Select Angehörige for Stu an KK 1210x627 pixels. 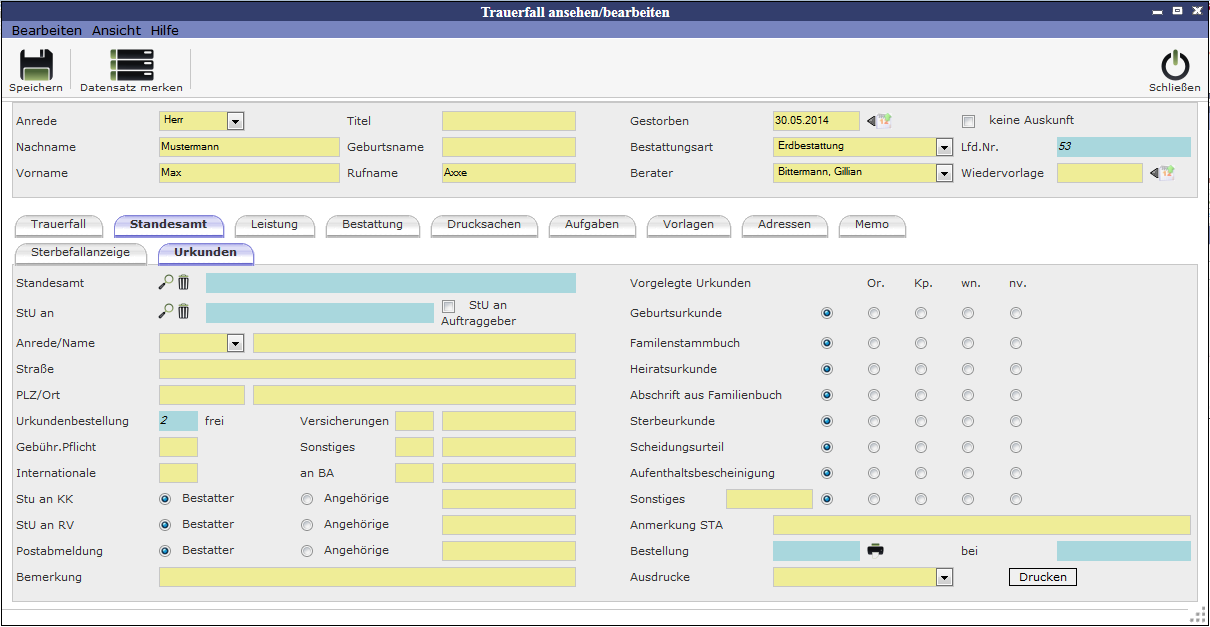tap(307, 498)
